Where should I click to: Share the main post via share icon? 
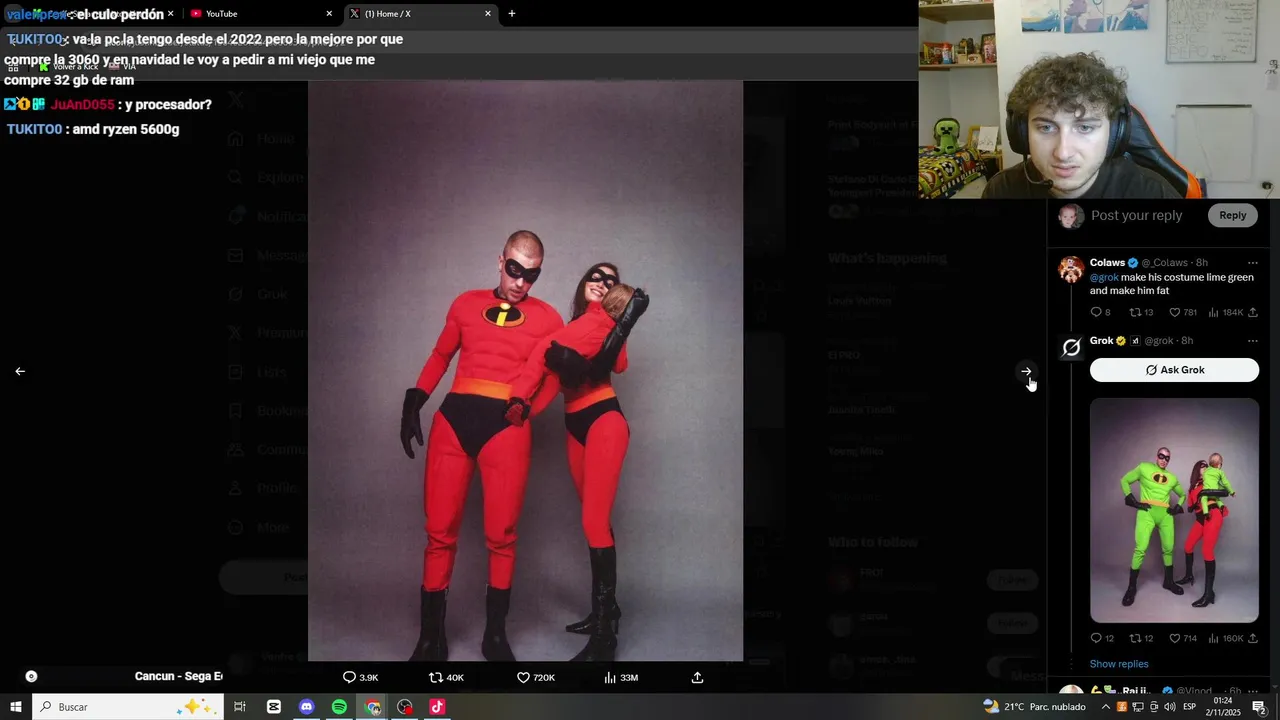click(697, 677)
